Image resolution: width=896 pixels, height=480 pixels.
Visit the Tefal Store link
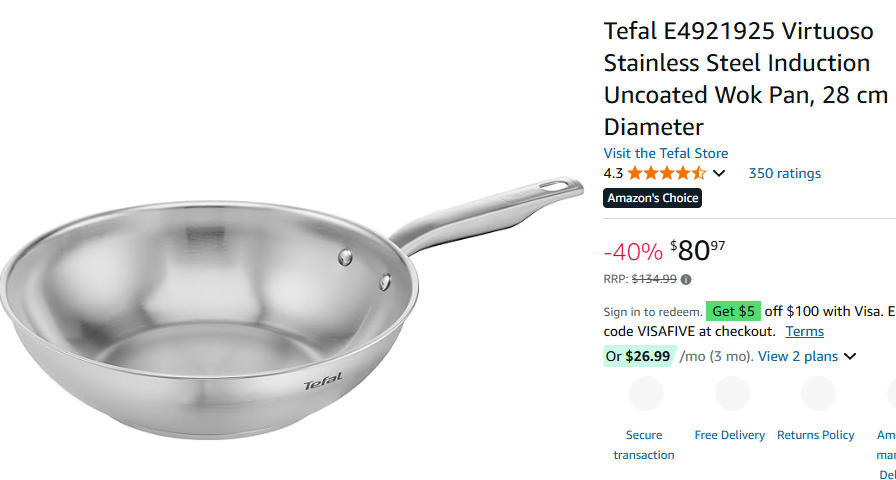pos(666,153)
